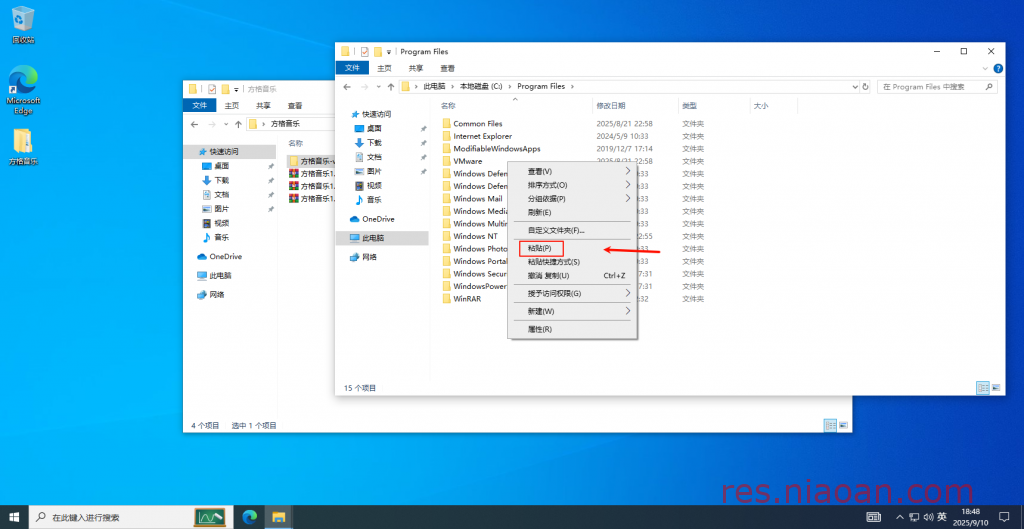Open 查看(V) submenu in context menu
Screen dimensions: 1024x529
click(572, 171)
